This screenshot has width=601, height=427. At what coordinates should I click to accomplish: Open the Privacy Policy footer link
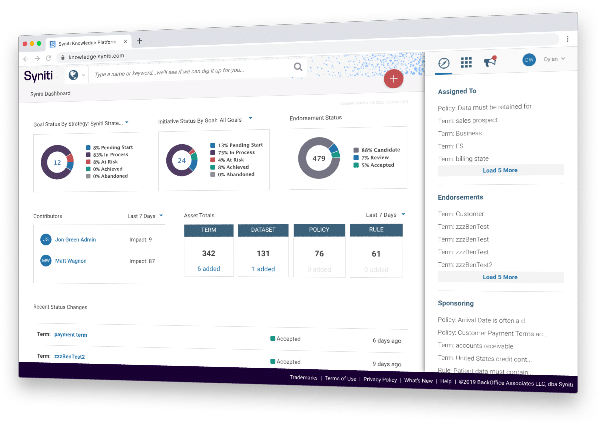(380, 380)
